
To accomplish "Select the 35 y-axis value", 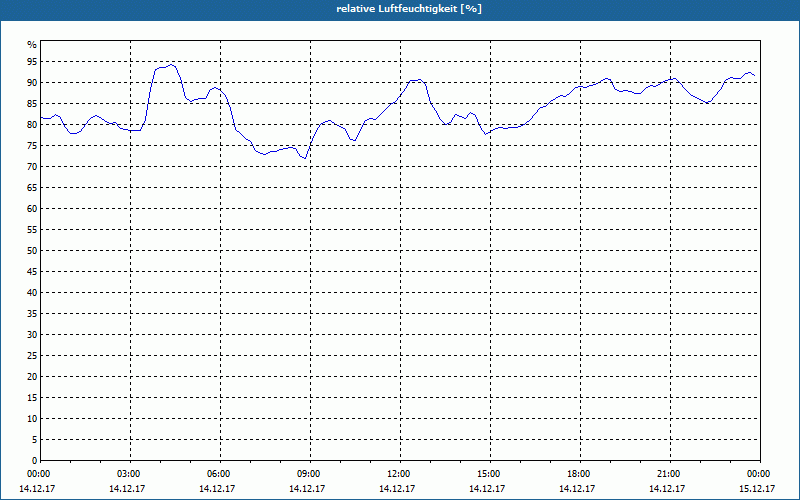I will tap(32, 314).
